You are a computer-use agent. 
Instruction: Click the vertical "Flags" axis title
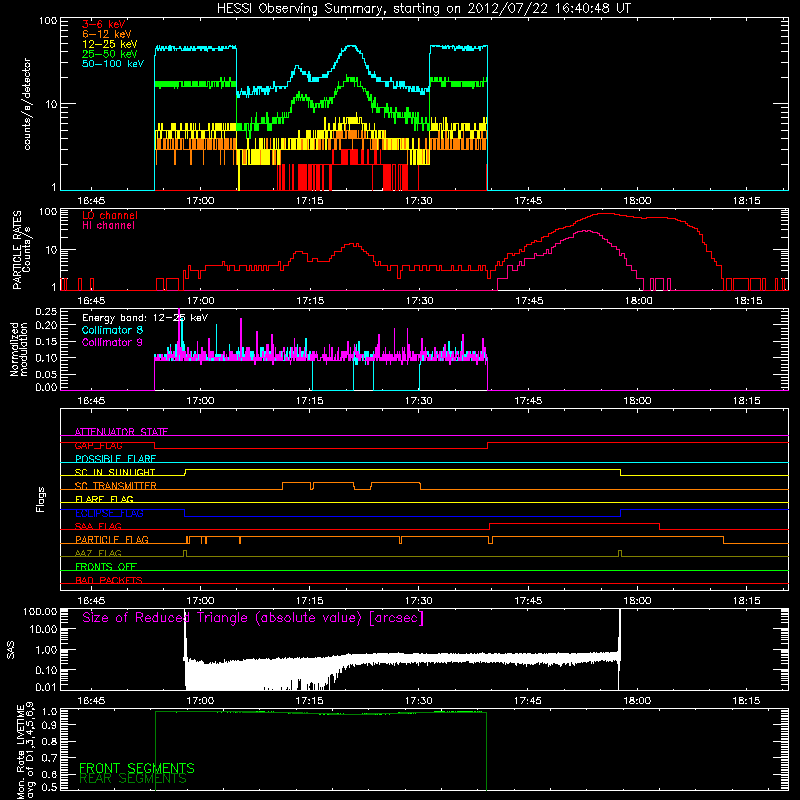[41, 499]
